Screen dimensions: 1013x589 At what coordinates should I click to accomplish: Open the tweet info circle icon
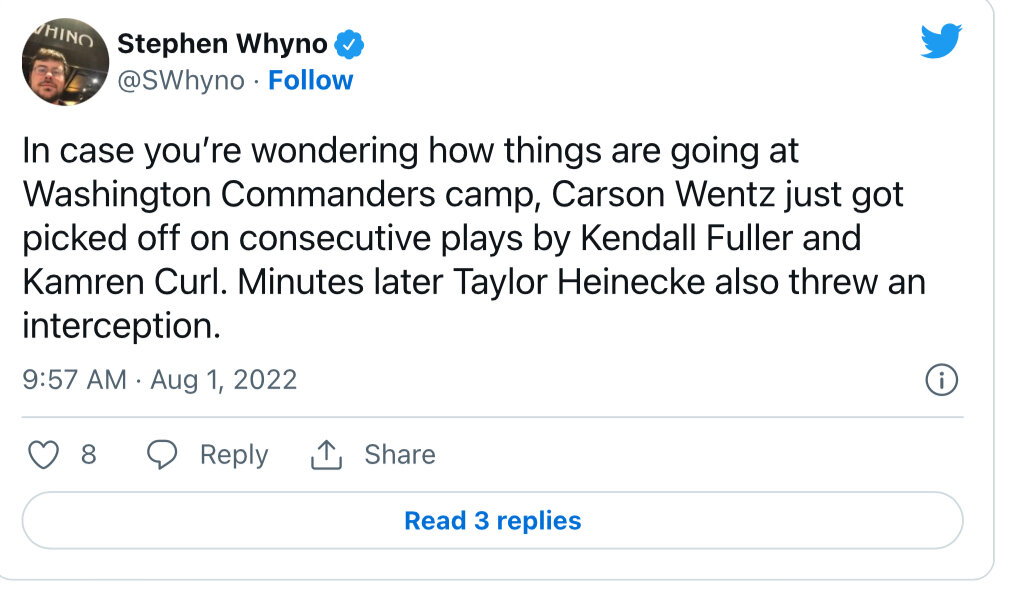point(942,380)
